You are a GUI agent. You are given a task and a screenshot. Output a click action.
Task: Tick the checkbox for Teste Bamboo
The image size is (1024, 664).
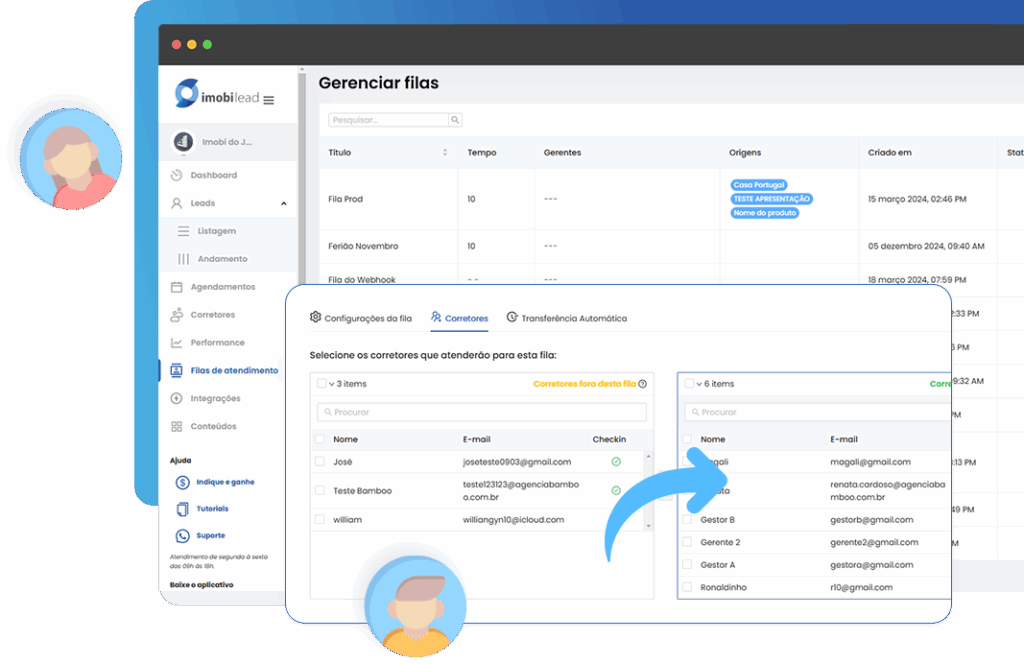[x=319, y=490]
